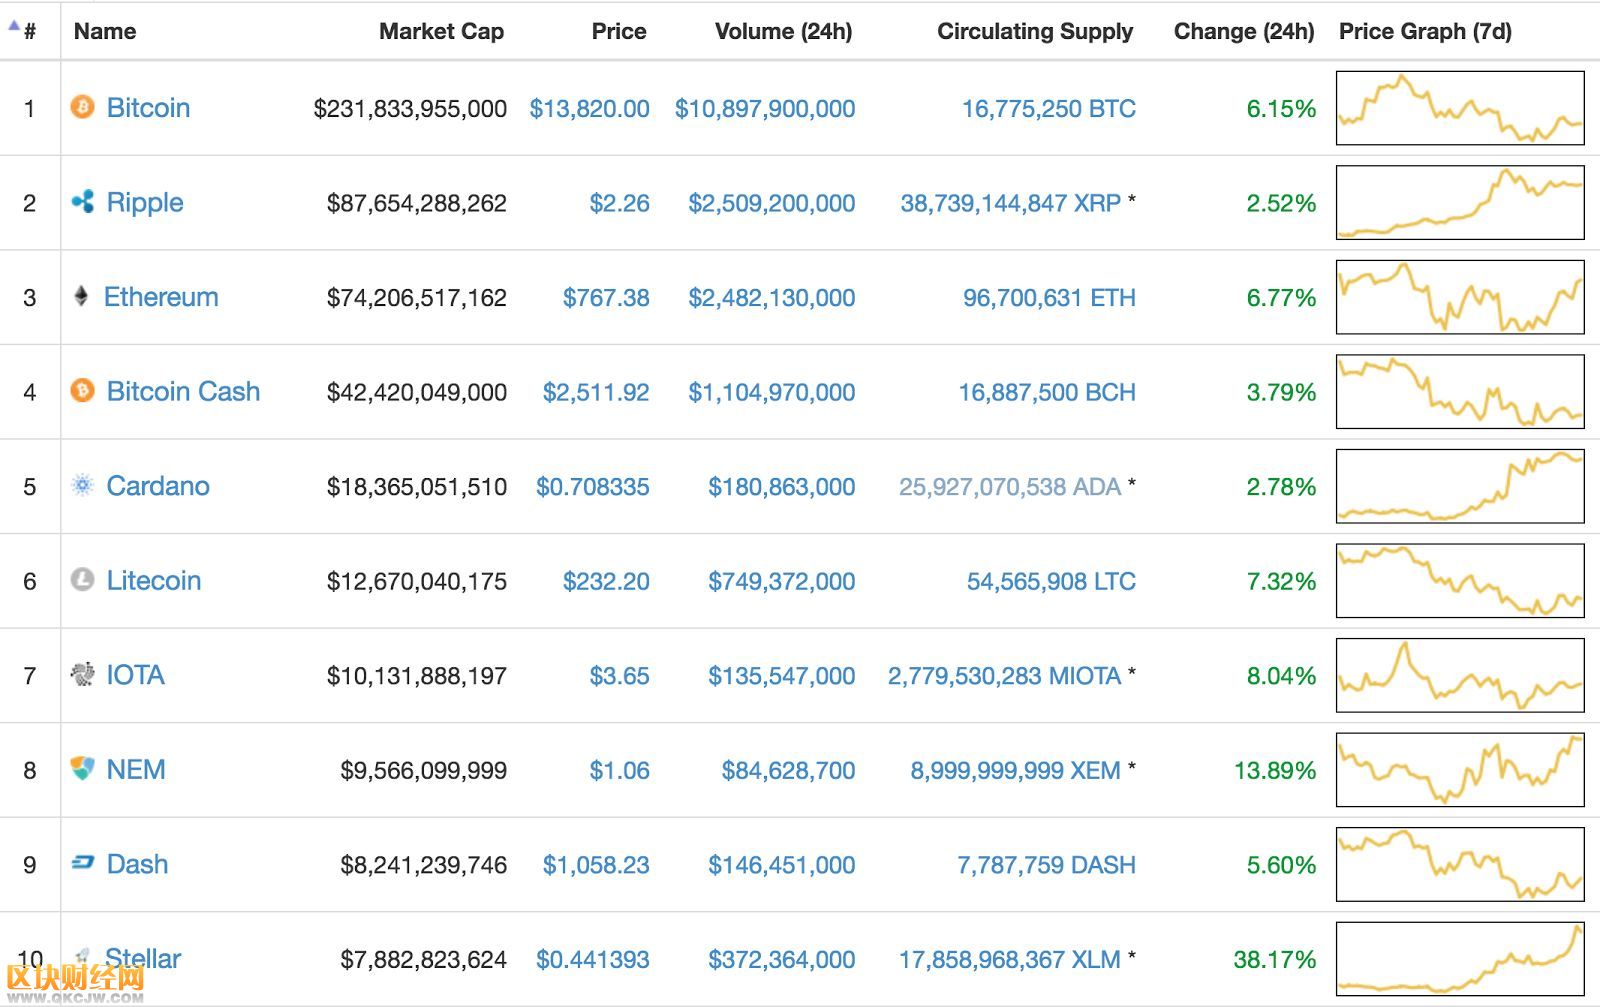Screen dimensions: 1600x1007
Task: Click Stellar volume $372,364,000
Action: point(781,959)
